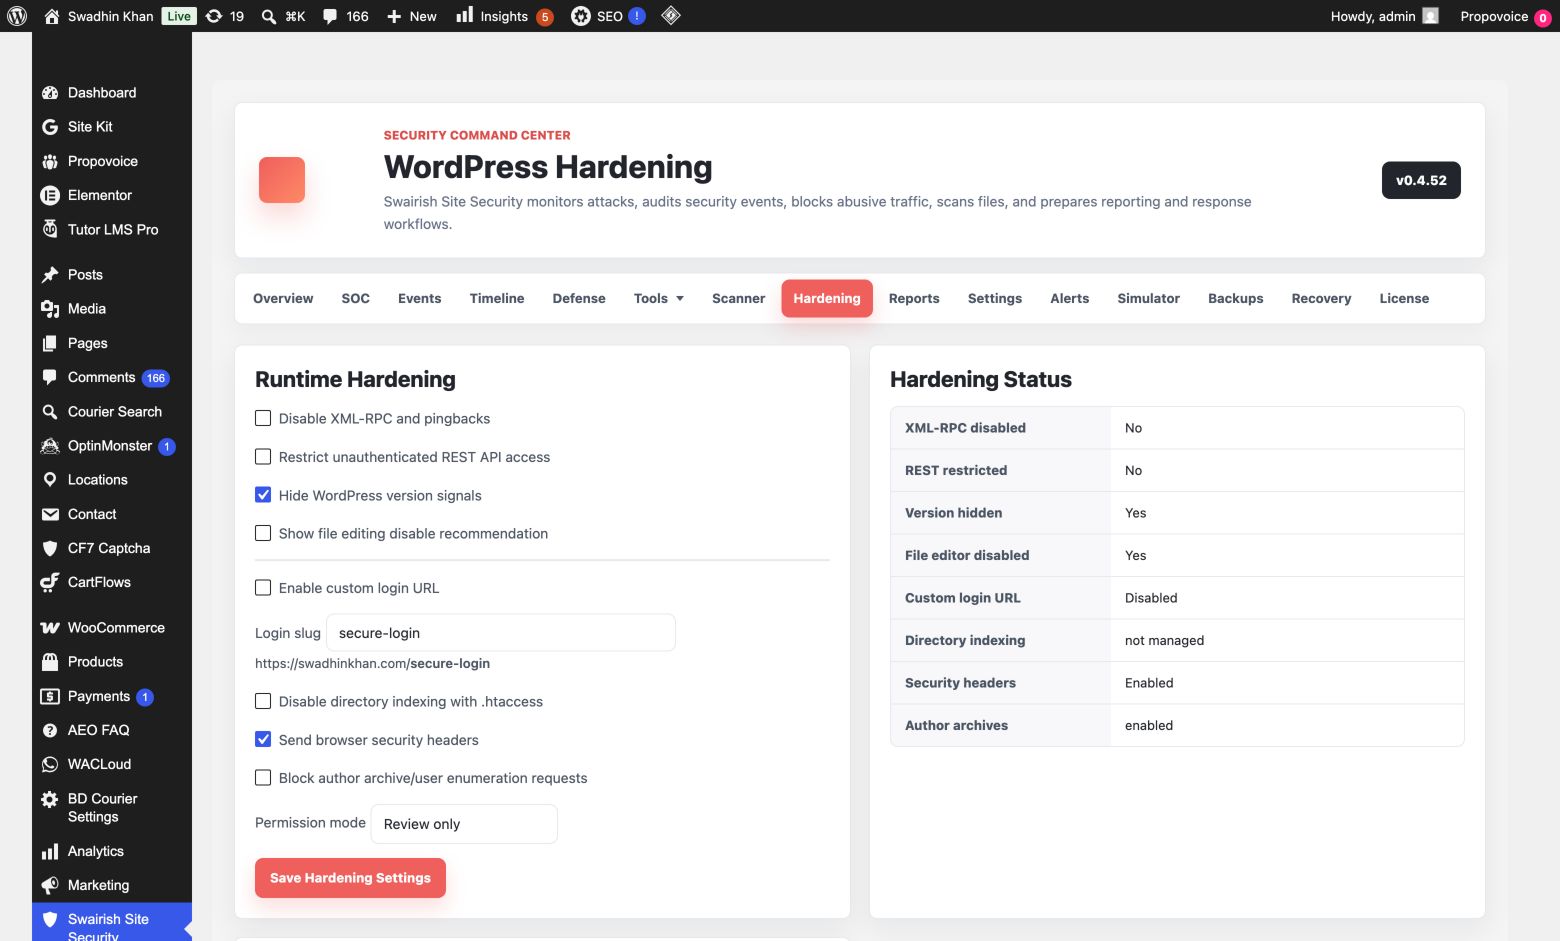
Task: Open the Backups tab
Action: 1236,298
